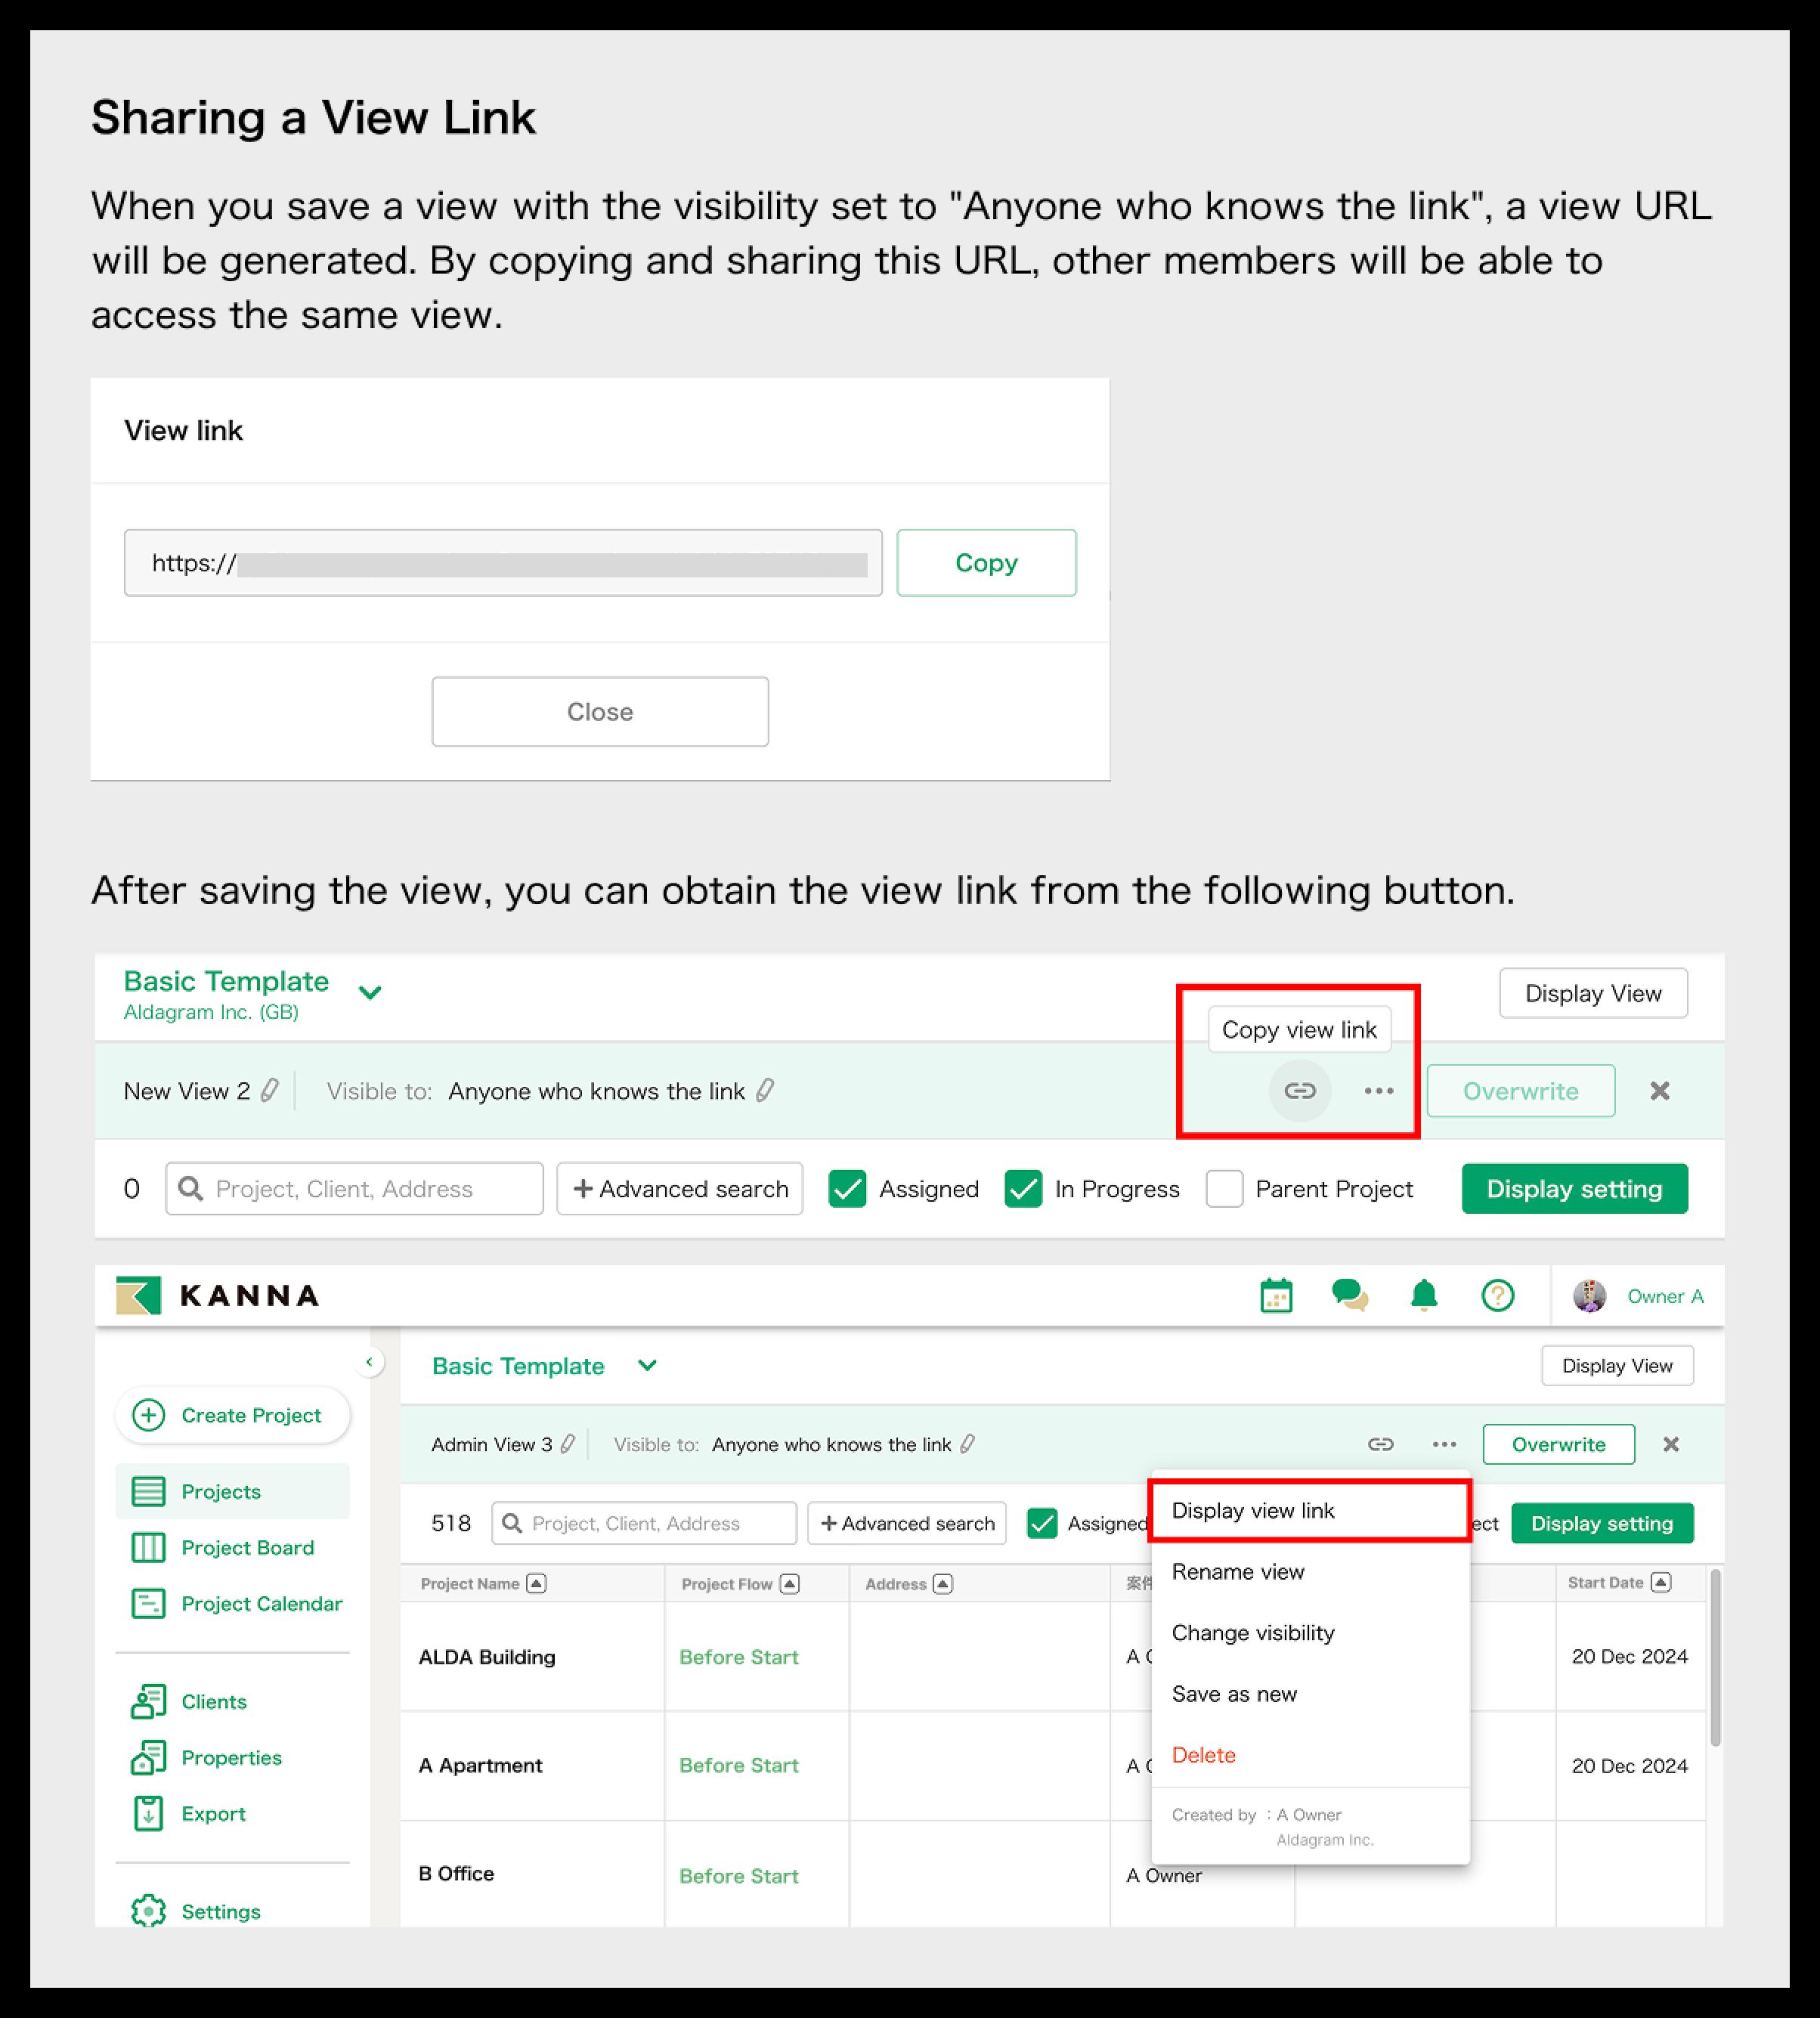Click the Copy button for the view URL
Image resolution: width=1820 pixels, height=2018 pixels.
tap(986, 562)
